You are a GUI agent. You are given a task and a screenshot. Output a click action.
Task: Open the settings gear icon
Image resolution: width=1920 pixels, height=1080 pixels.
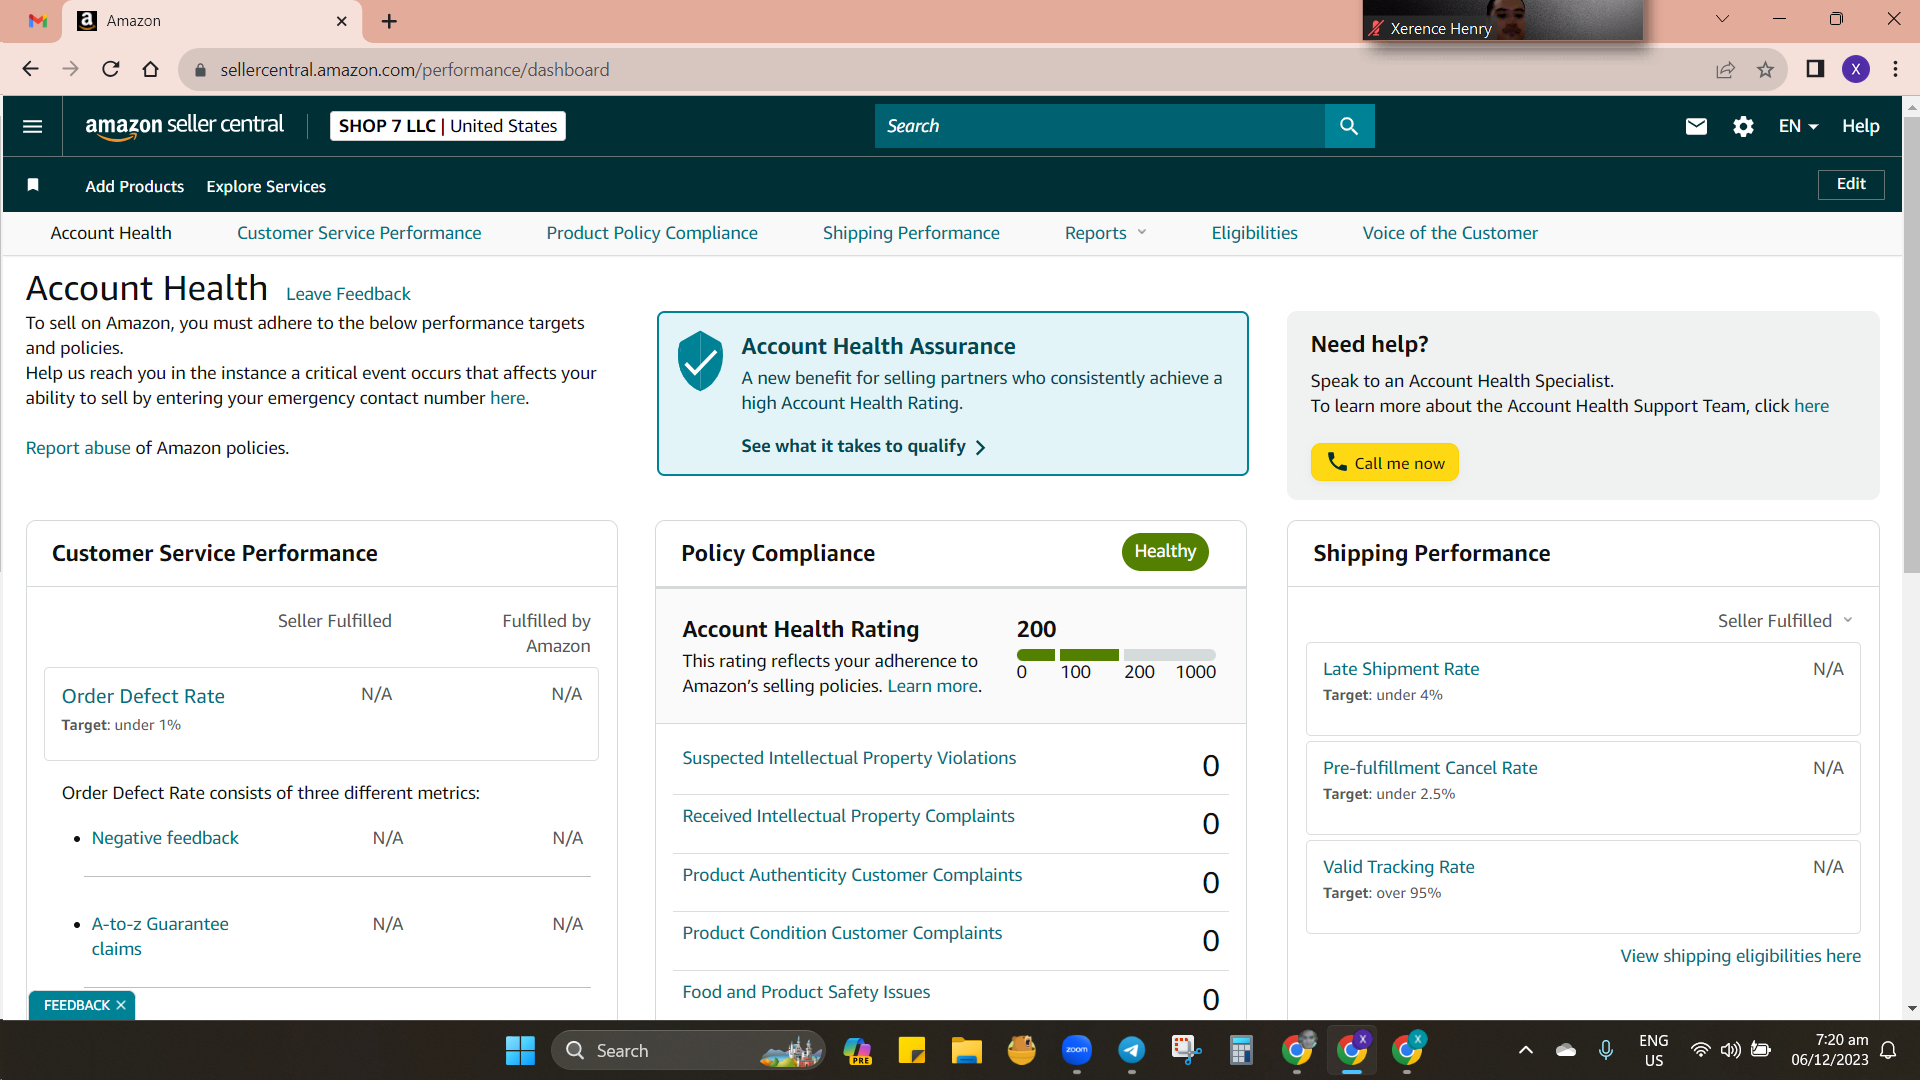1743,126
